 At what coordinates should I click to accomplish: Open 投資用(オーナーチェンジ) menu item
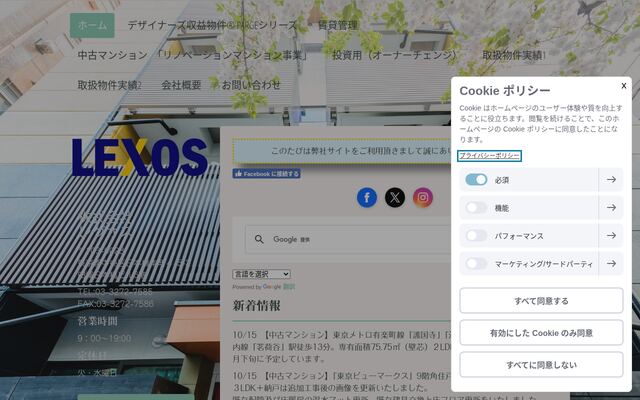coord(394,55)
